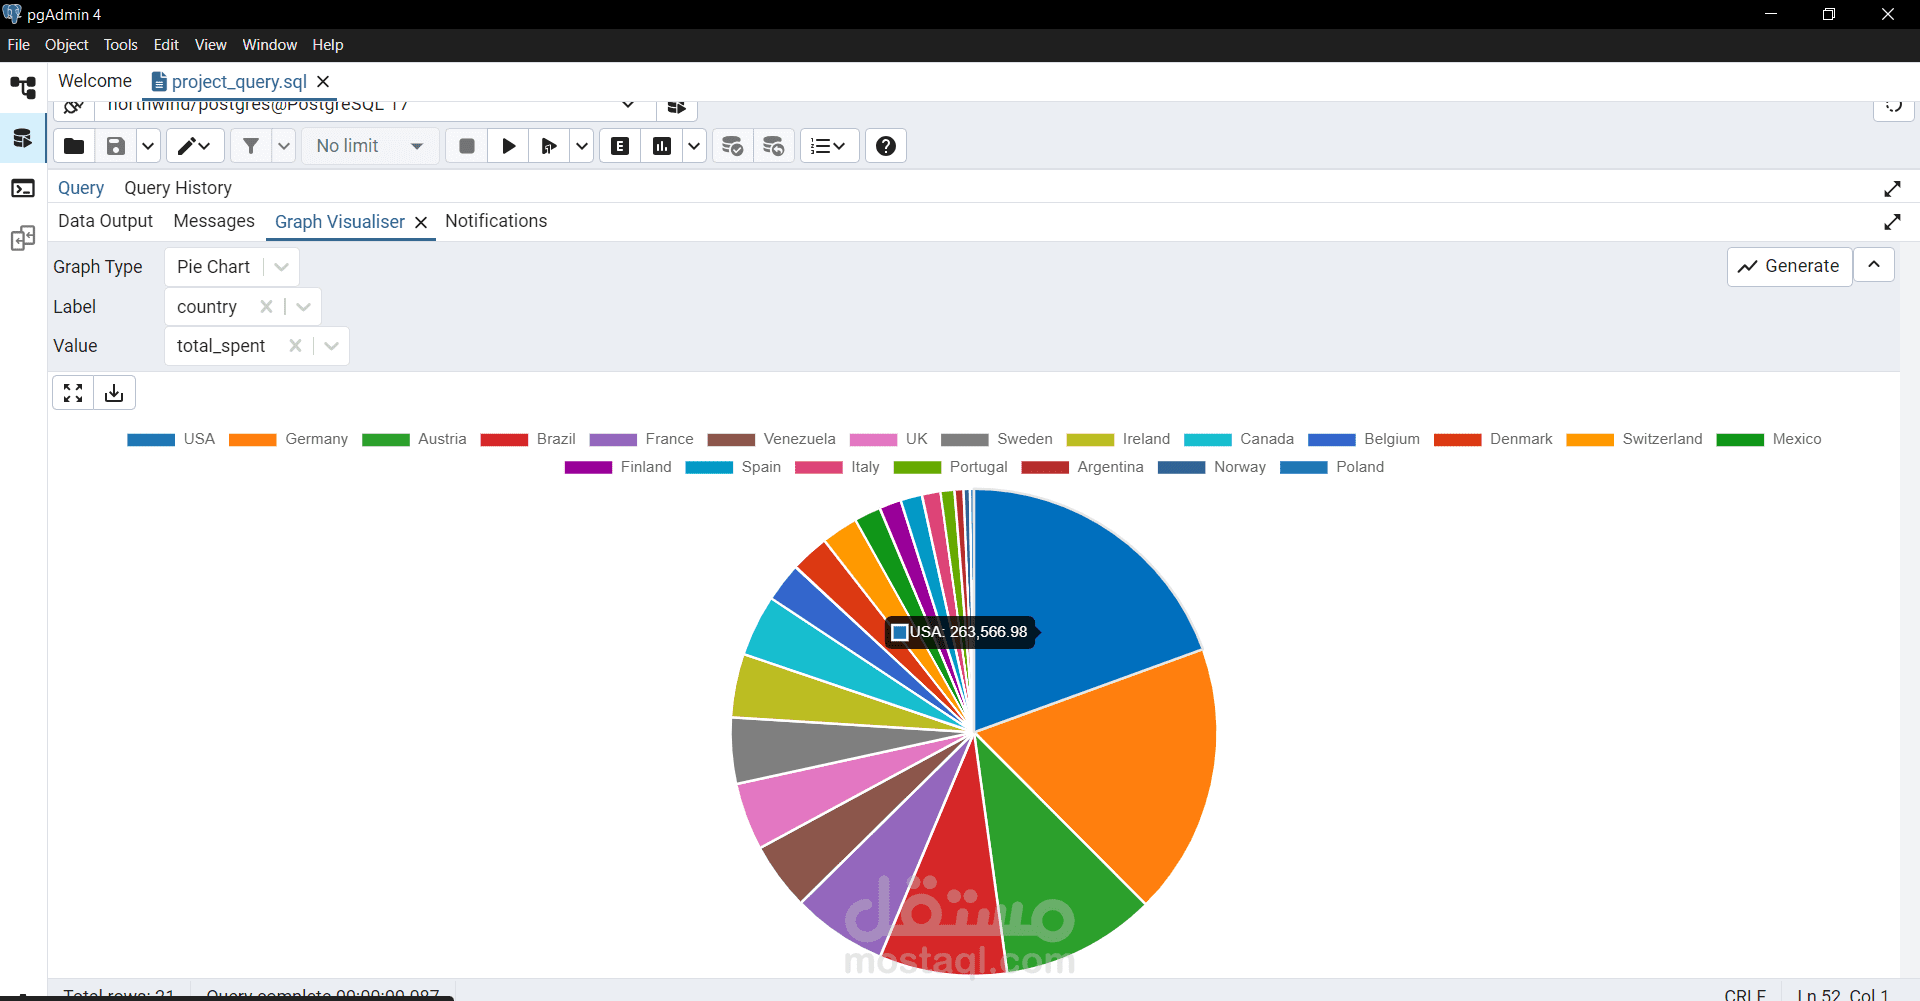Maximize the results panel
1920x1001 pixels.
pos(1892,221)
